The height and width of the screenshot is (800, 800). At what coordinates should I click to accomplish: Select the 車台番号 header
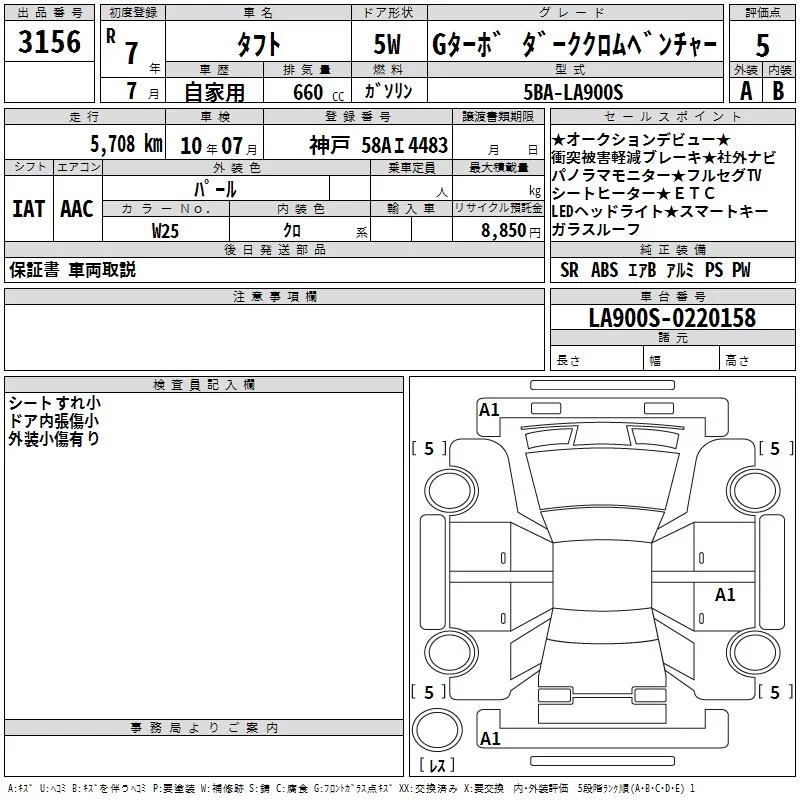(x=673, y=296)
